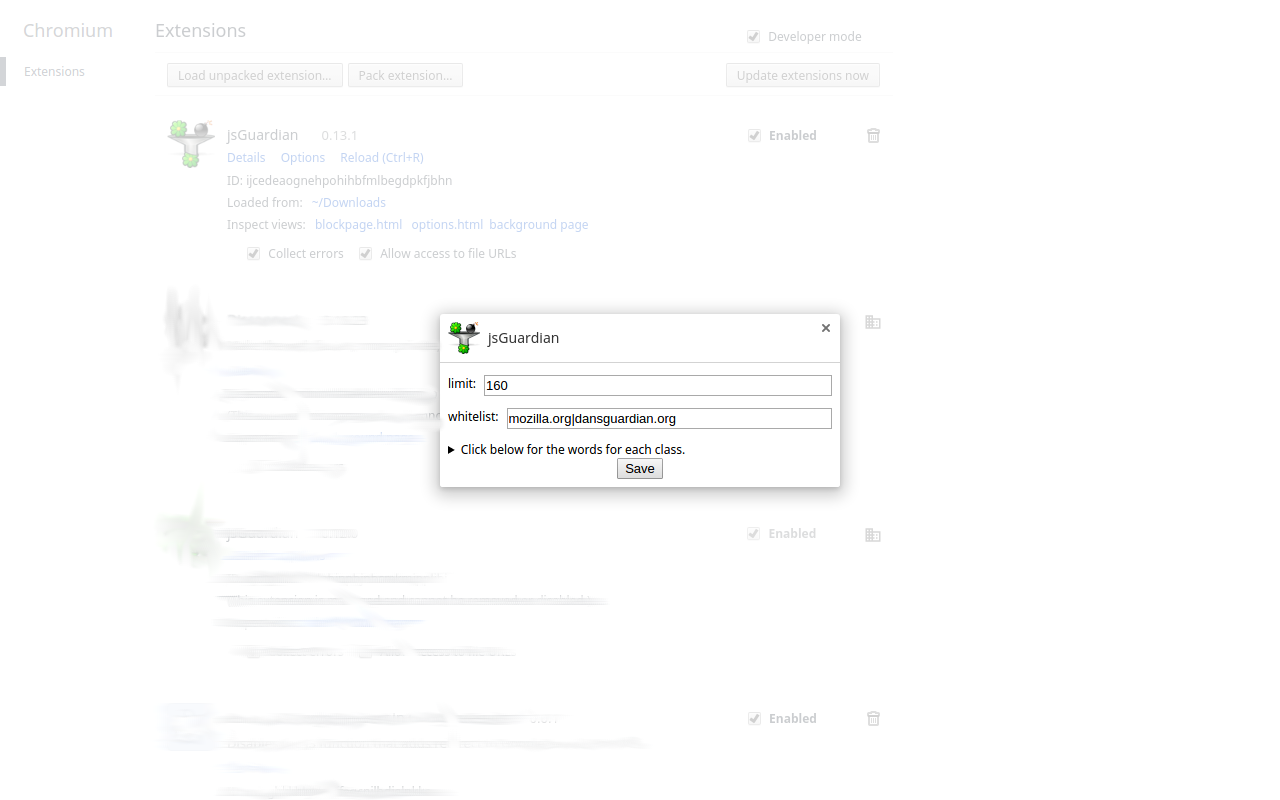Inspect blockpage.html view
The width and height of the screenshot is (1280, 800).
pos(358,224)
